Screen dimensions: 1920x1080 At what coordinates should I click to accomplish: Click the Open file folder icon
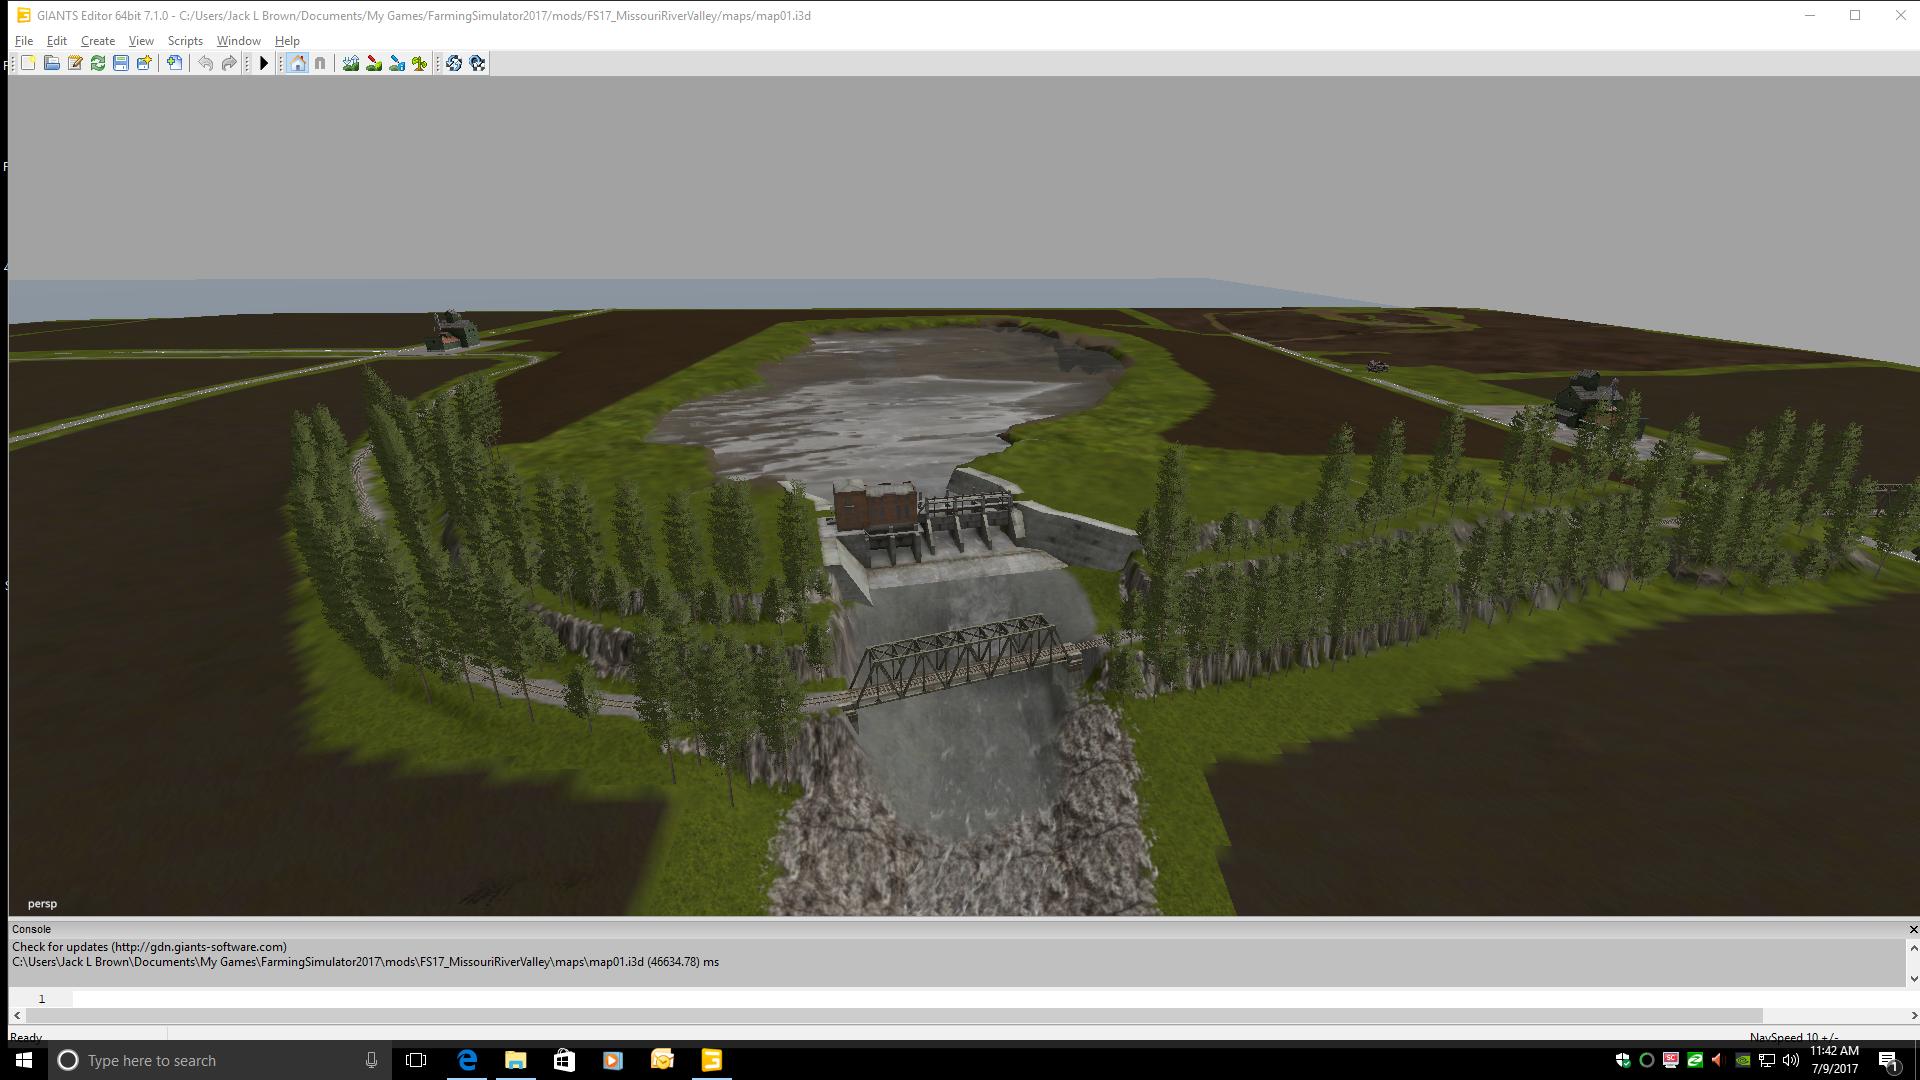point(51,63)
